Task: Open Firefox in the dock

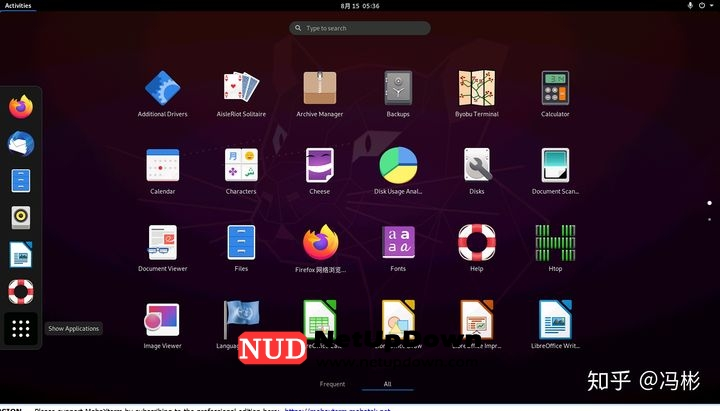Action: coord(21,107)
